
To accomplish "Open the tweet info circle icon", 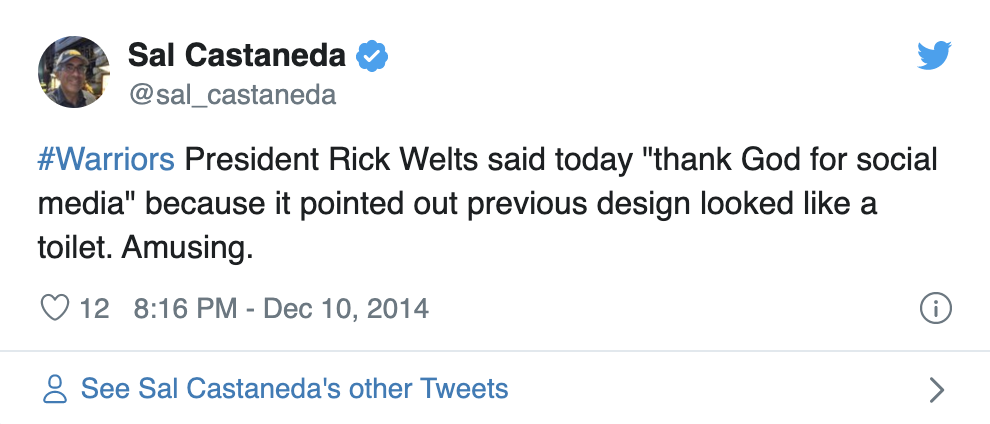I will pyautogui.click(x=936, y=309).
